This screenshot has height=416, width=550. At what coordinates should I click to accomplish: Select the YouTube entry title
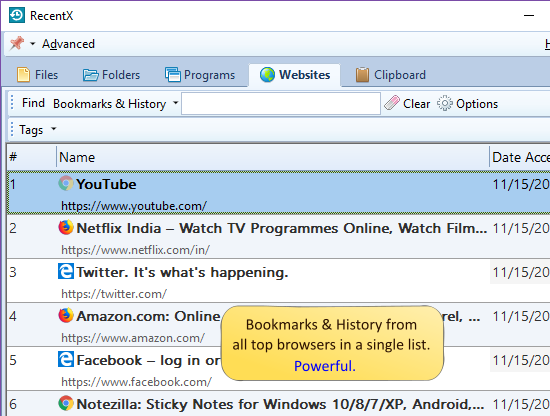[x=106, y=184]
